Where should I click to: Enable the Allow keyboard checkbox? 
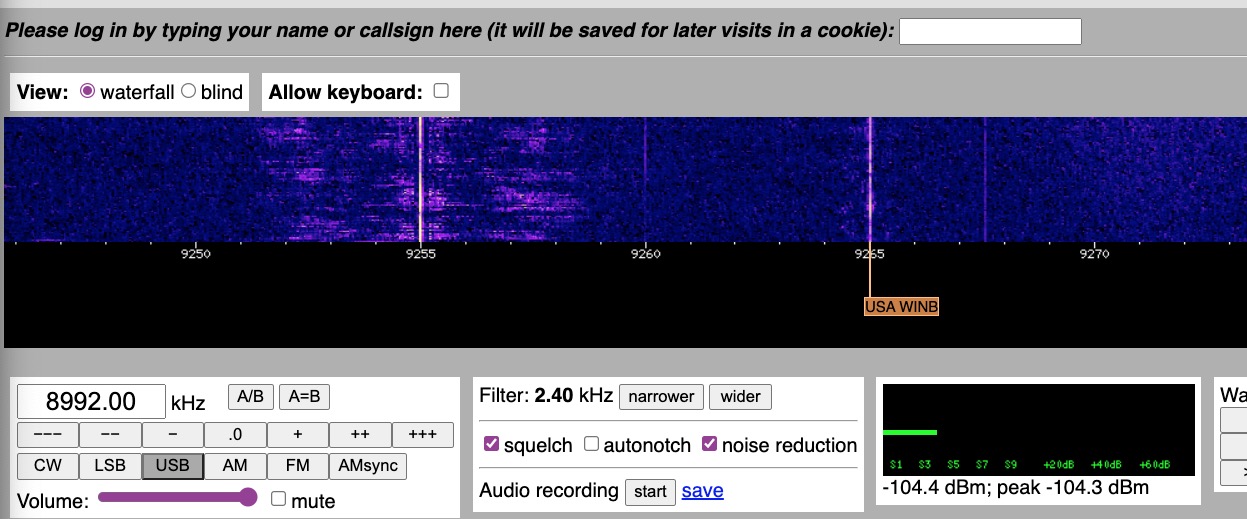tap(441, 91)
